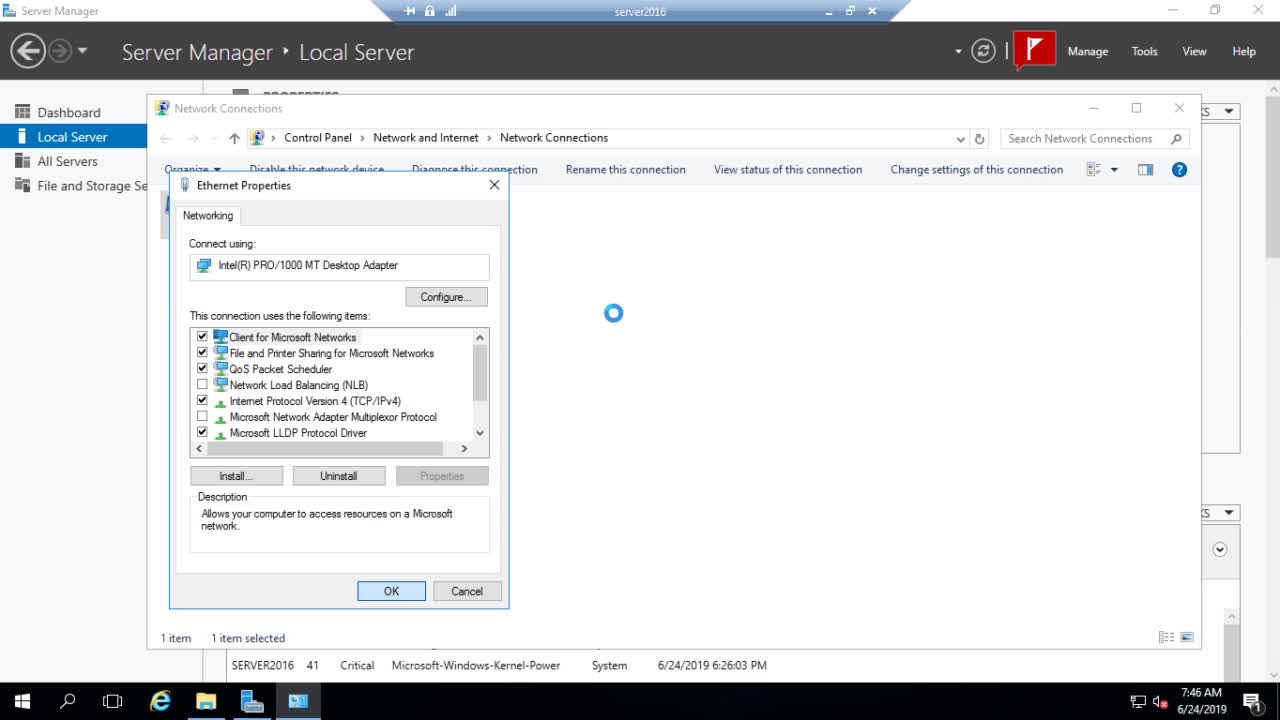Click View status of this connection
1280x720 pixels.
tap(788, 170)
